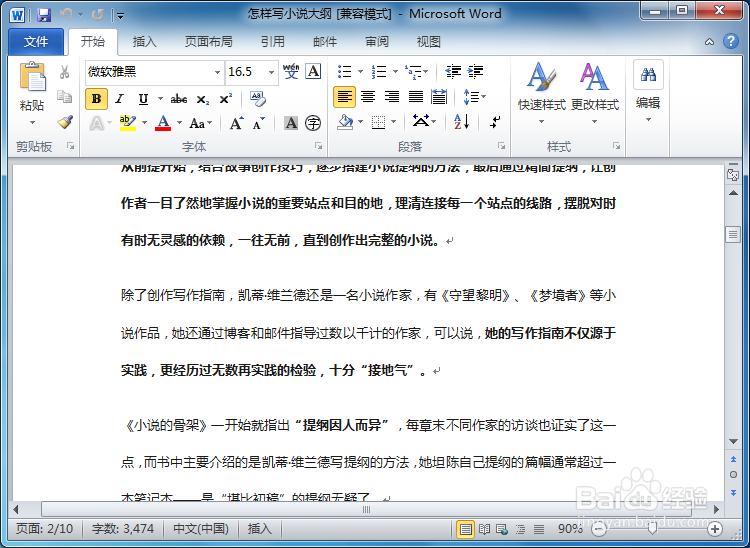Open the Word Help question icon
The height and width of the screenshot is (548, 750).
[731, 42]
